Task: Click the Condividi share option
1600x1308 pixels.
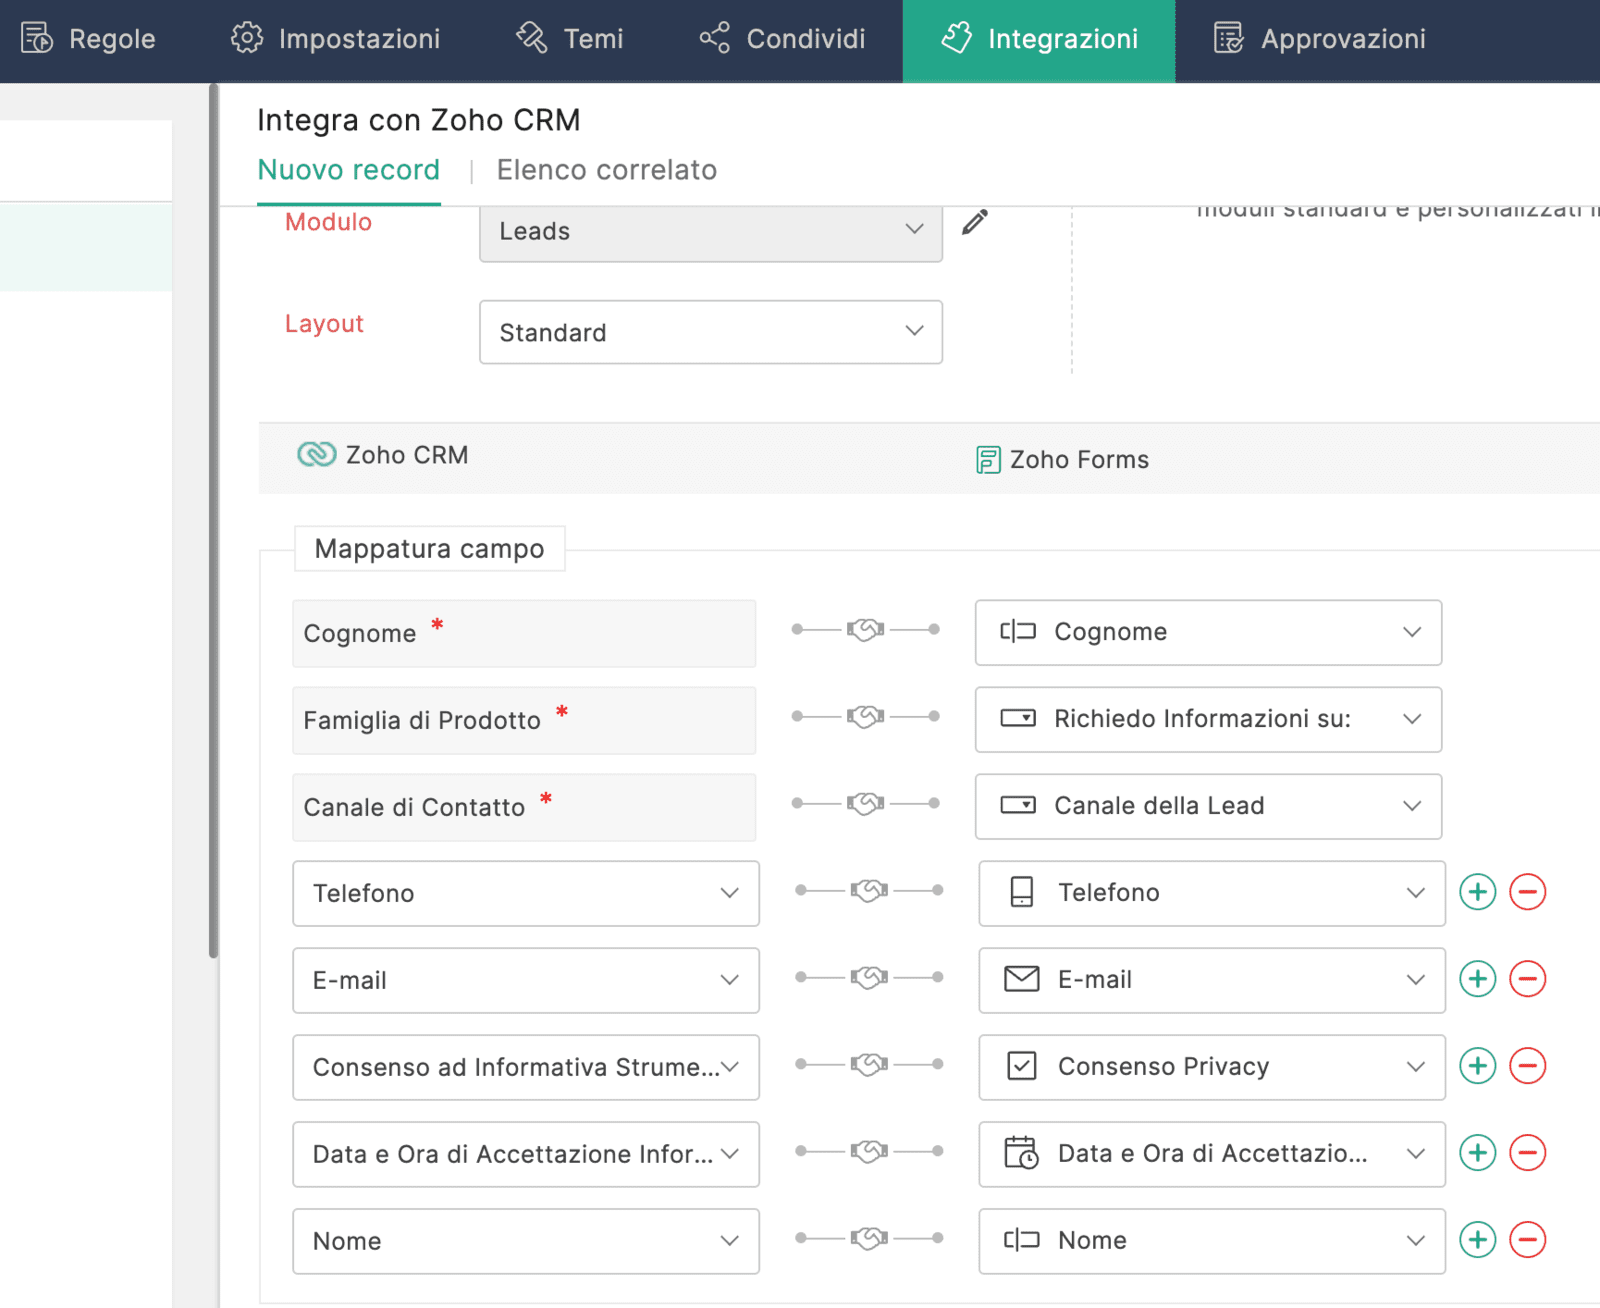Action: point(782,39)
